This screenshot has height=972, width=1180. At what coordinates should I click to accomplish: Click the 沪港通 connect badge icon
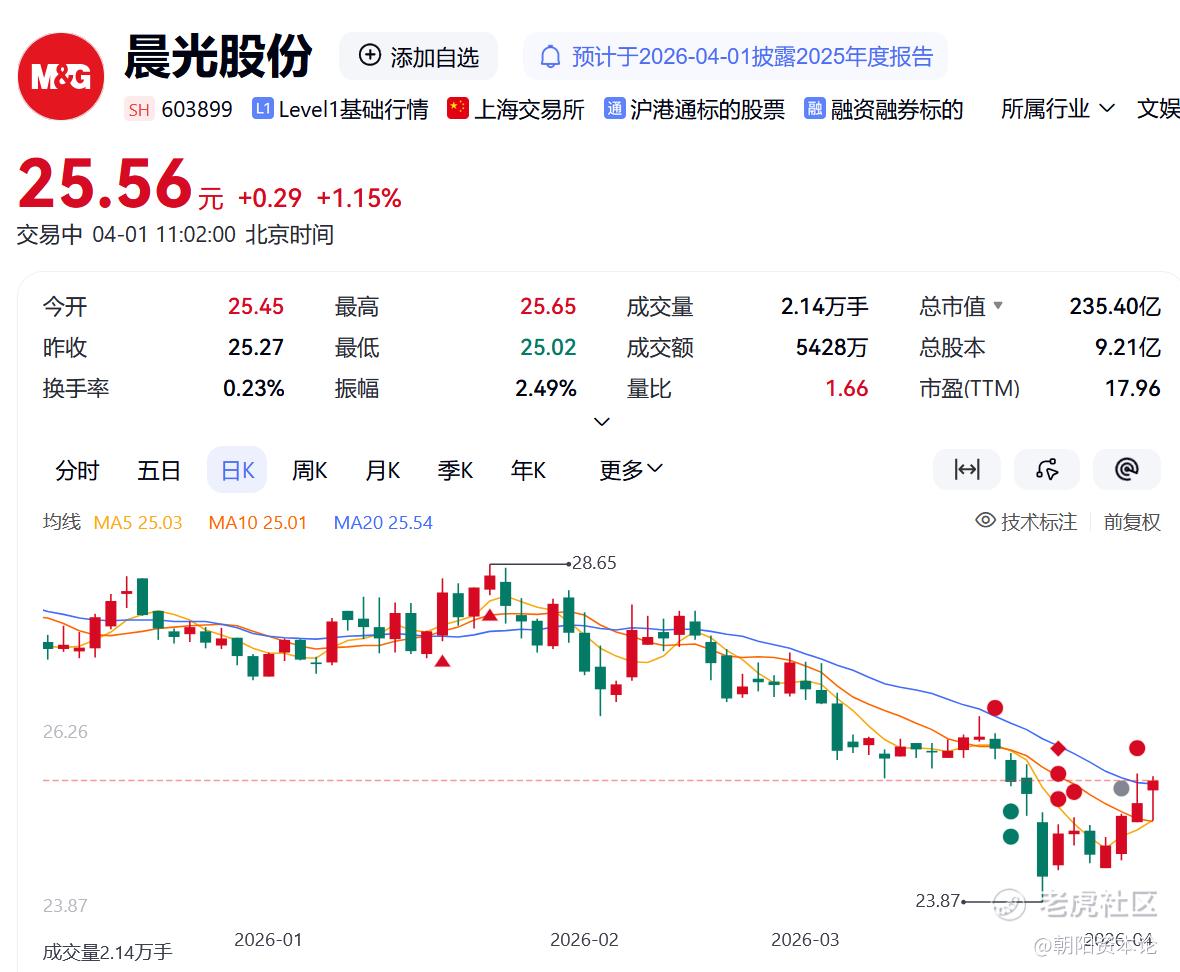pos(615,108)
